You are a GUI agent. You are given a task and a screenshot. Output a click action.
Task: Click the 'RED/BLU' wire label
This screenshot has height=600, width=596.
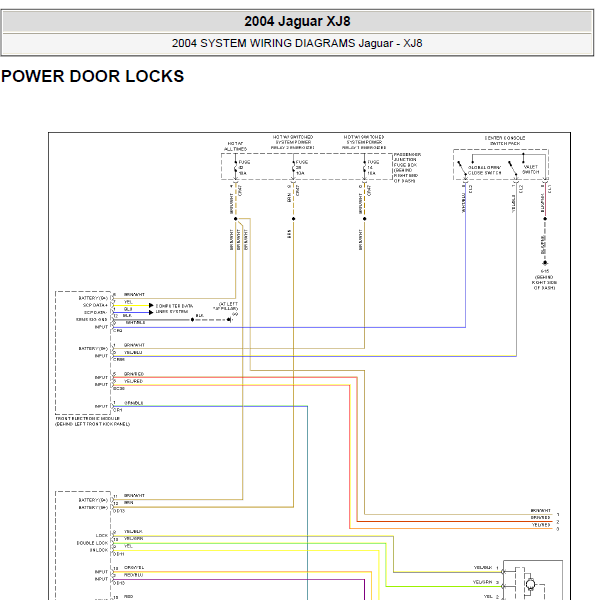click(133, 575)
